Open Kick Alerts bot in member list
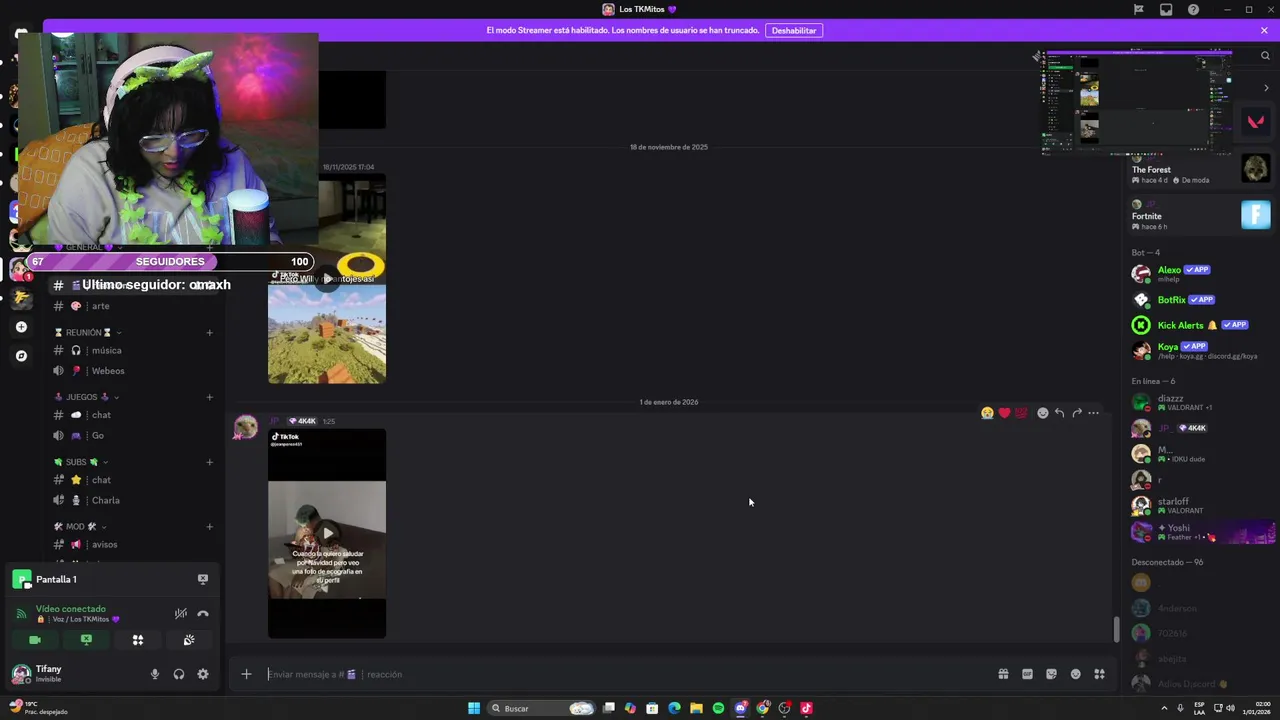1280x720 pixels. click(1200, 325)
